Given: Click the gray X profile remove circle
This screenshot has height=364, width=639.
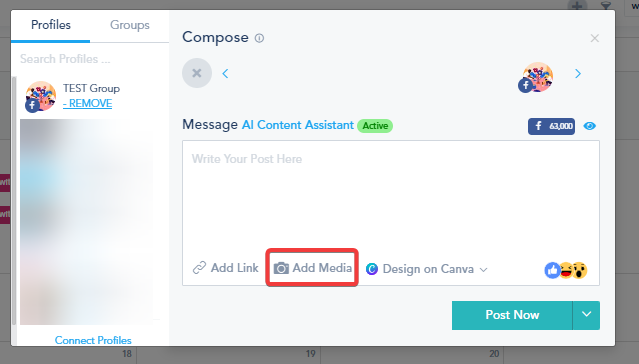Looking at the screenshot, I should coord(197,73).
